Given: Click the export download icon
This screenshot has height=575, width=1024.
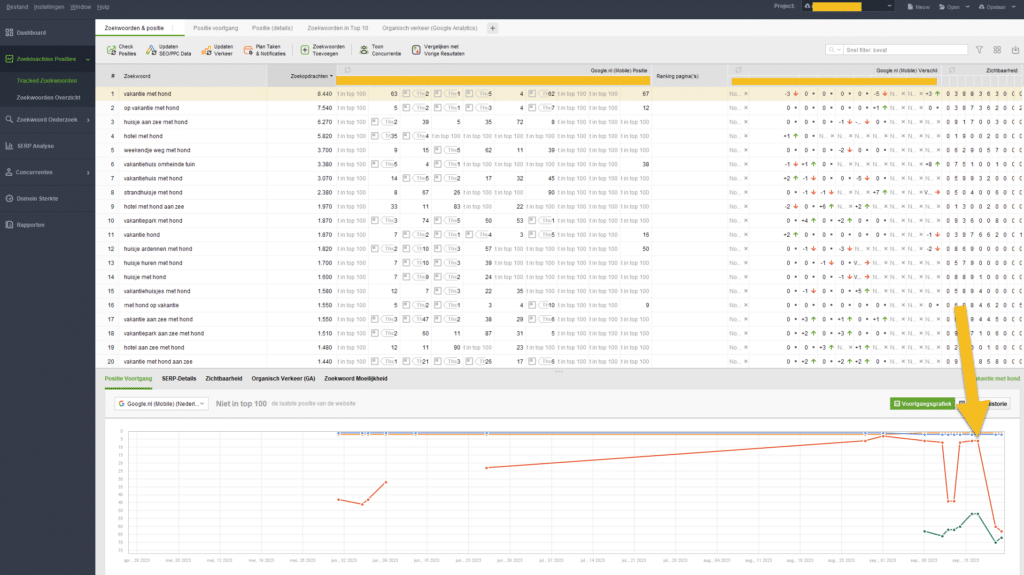Looking at the screenshot, I should 1016,50.
